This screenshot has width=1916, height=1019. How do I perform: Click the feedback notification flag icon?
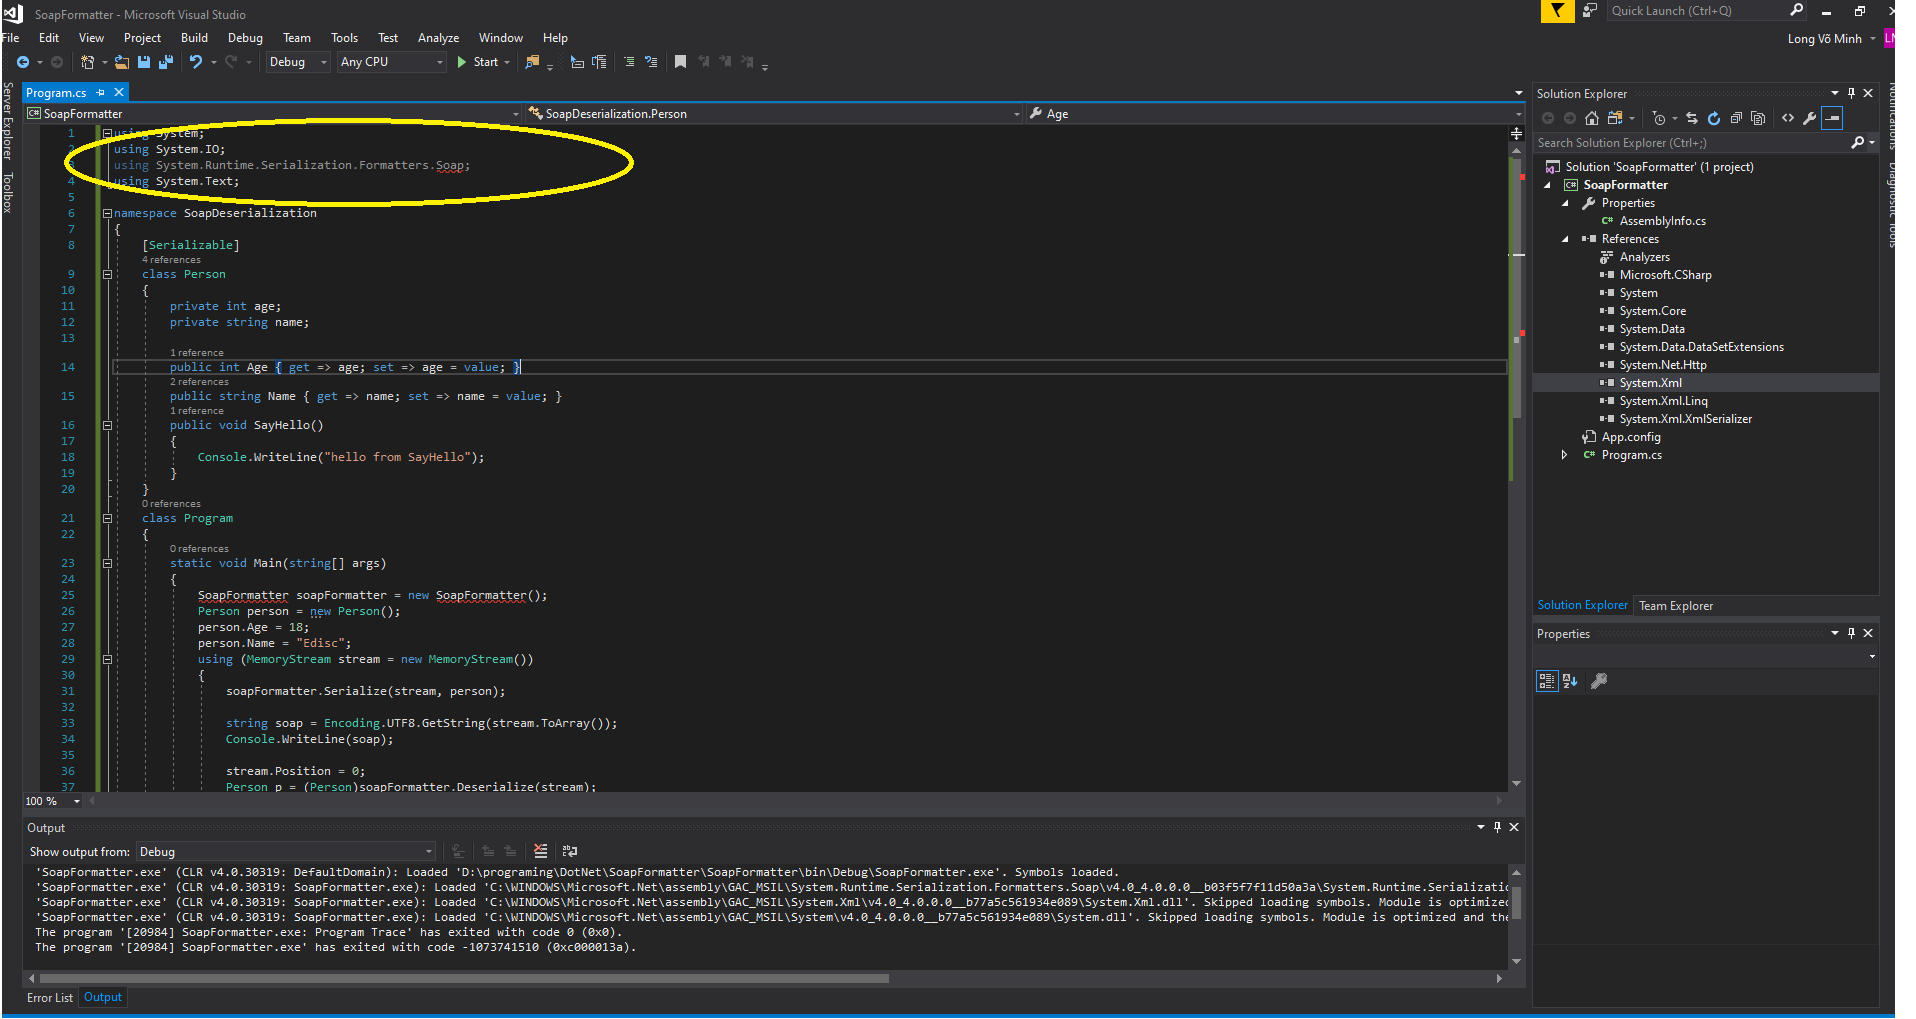1557,11
